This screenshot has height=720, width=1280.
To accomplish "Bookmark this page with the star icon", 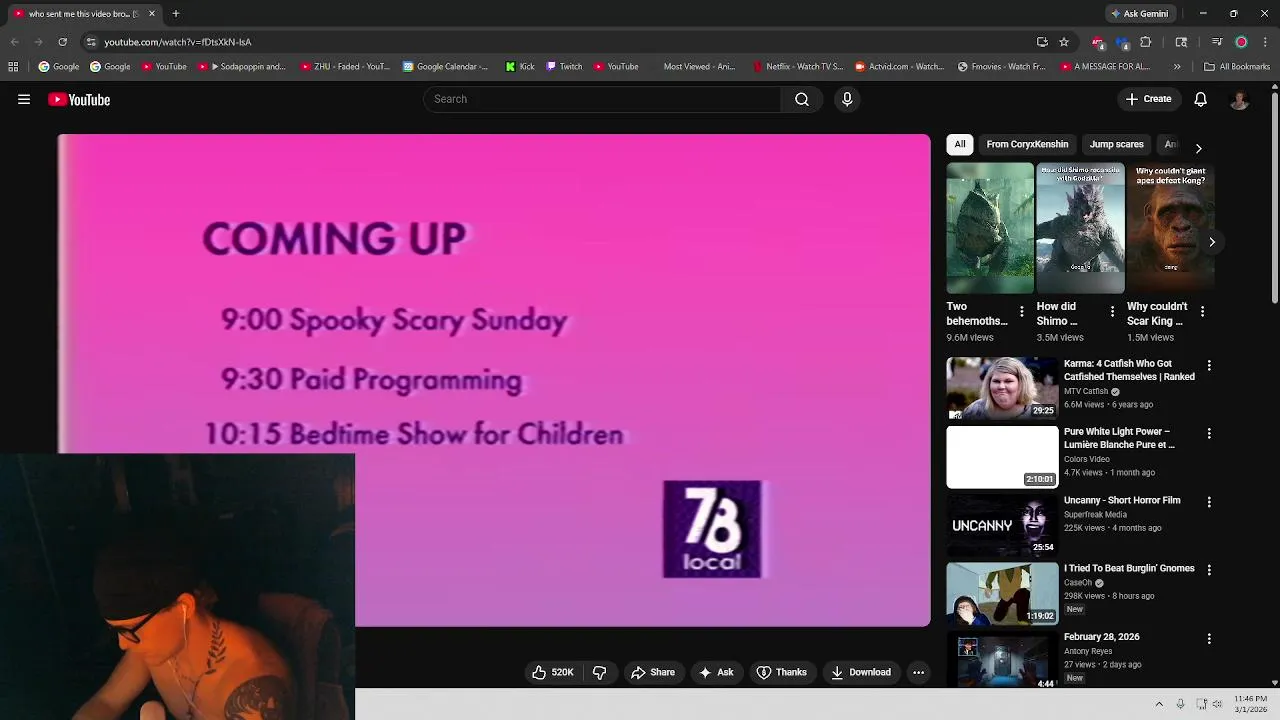I will (x=1064, y=42).
